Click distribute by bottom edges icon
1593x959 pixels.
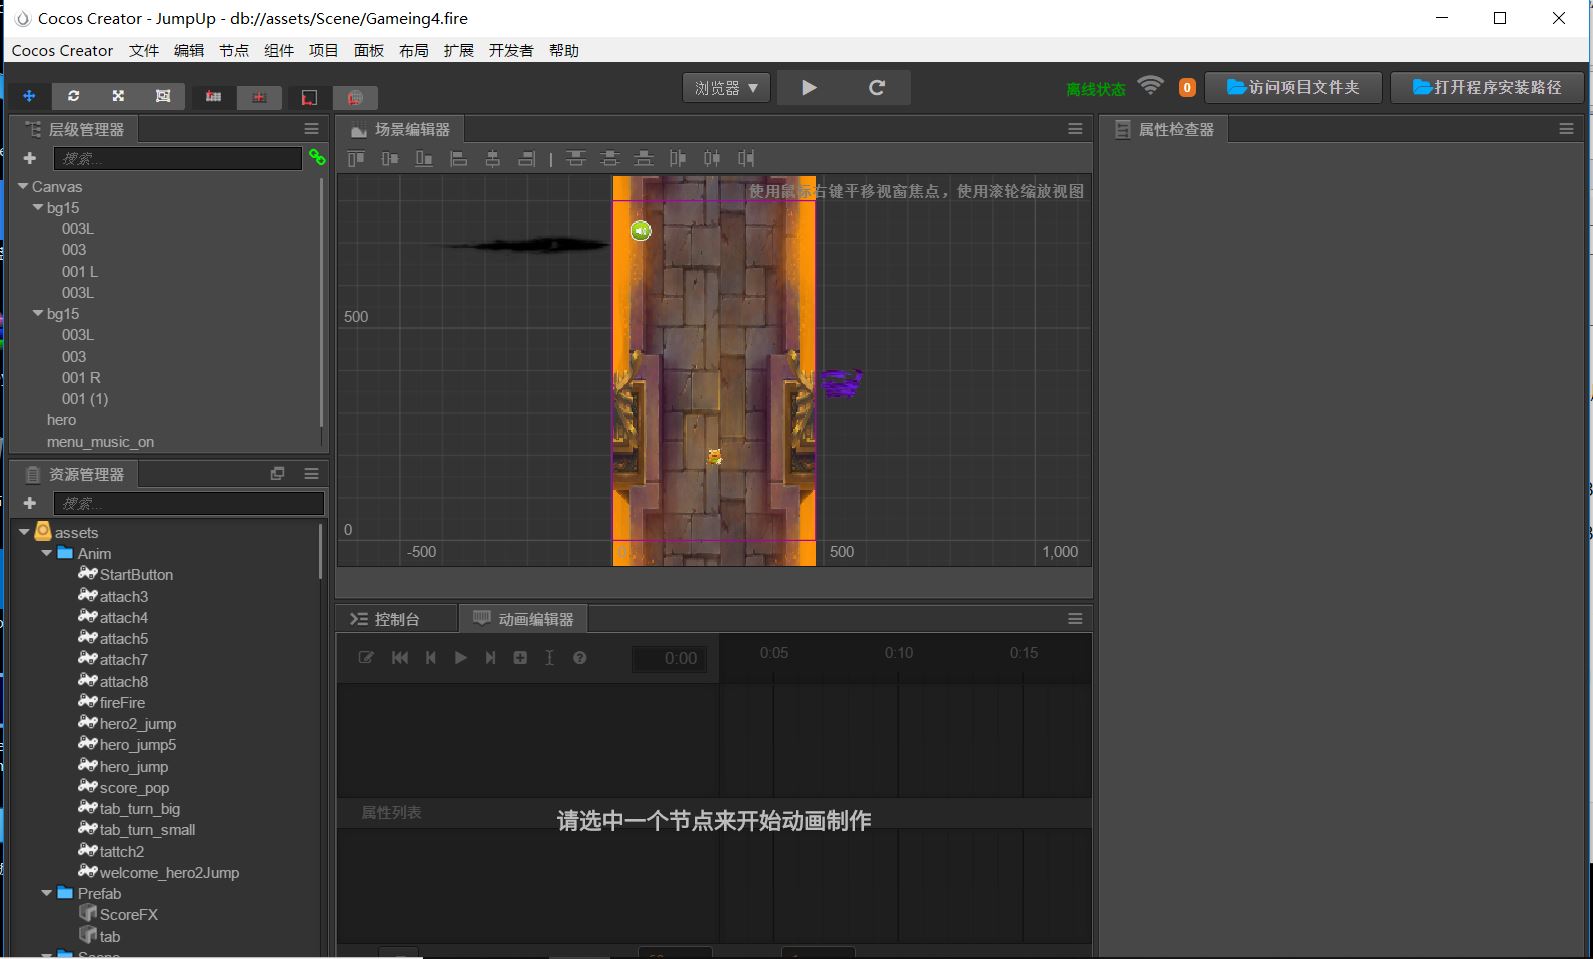(644, 158)
